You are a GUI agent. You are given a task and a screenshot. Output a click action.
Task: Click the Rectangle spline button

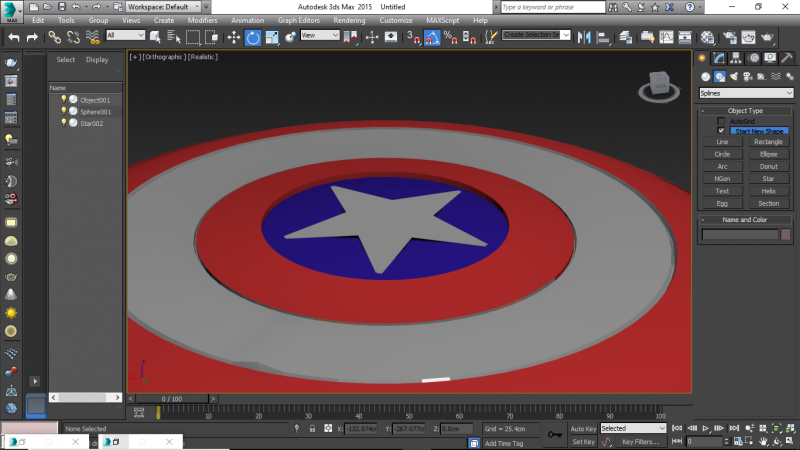(x=768, y=142)
